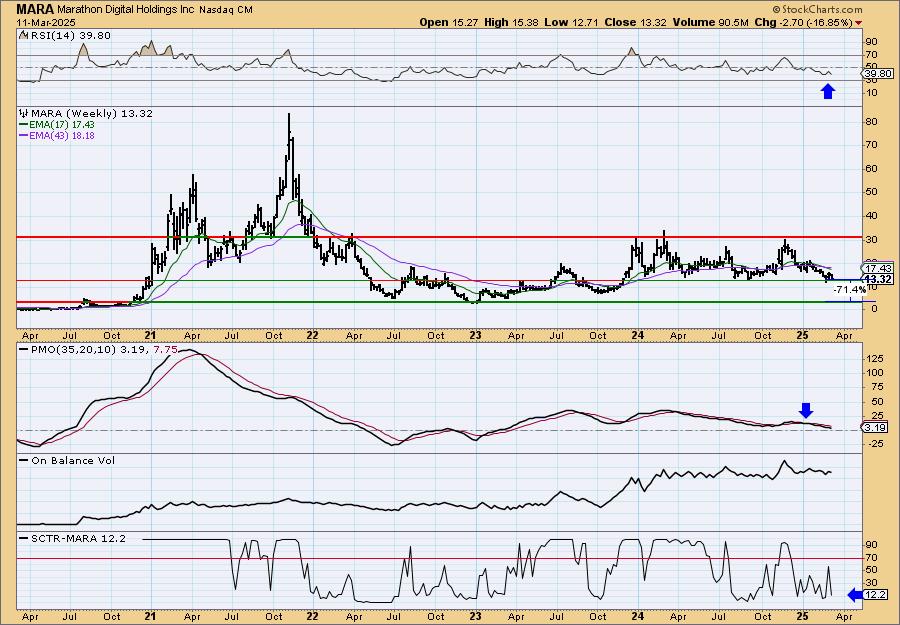Click the red down-triangle beside the change value
This screenshot has height=625, width=900.
[x=859, y=23]
